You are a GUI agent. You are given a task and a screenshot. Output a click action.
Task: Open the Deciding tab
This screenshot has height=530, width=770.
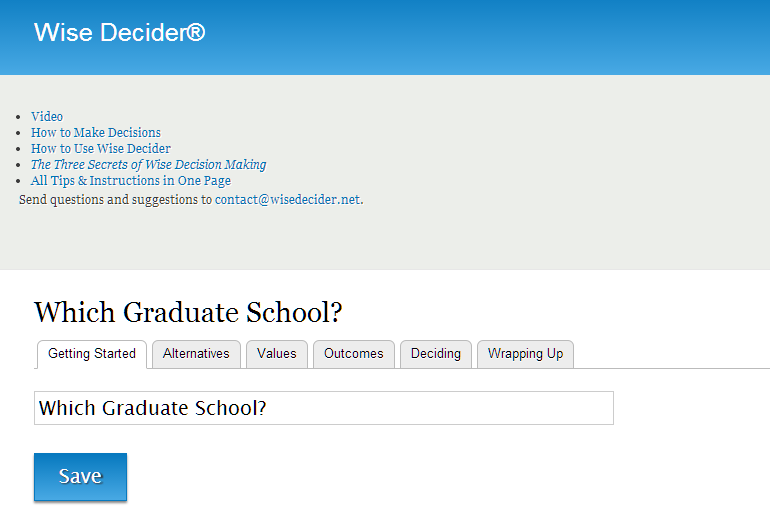[x=436, y=354]
